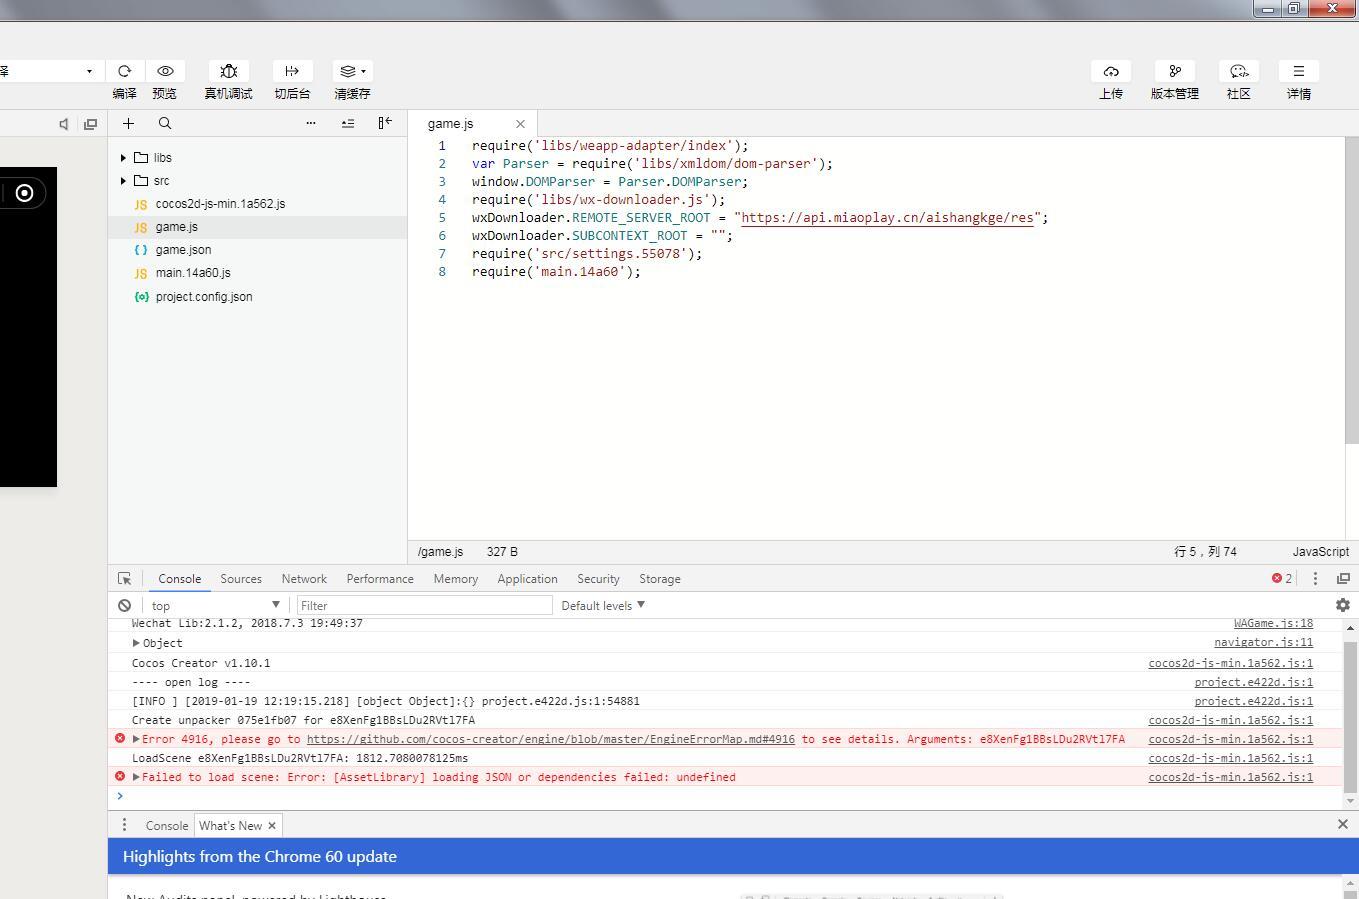Open version management icon
The image size is (1359, 899).
point(1175,71)
